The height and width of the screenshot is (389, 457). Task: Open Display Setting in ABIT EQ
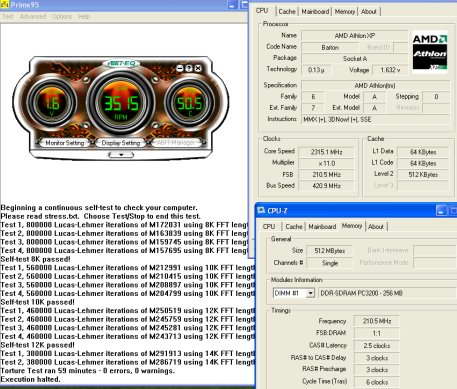[x=121, y=143]
